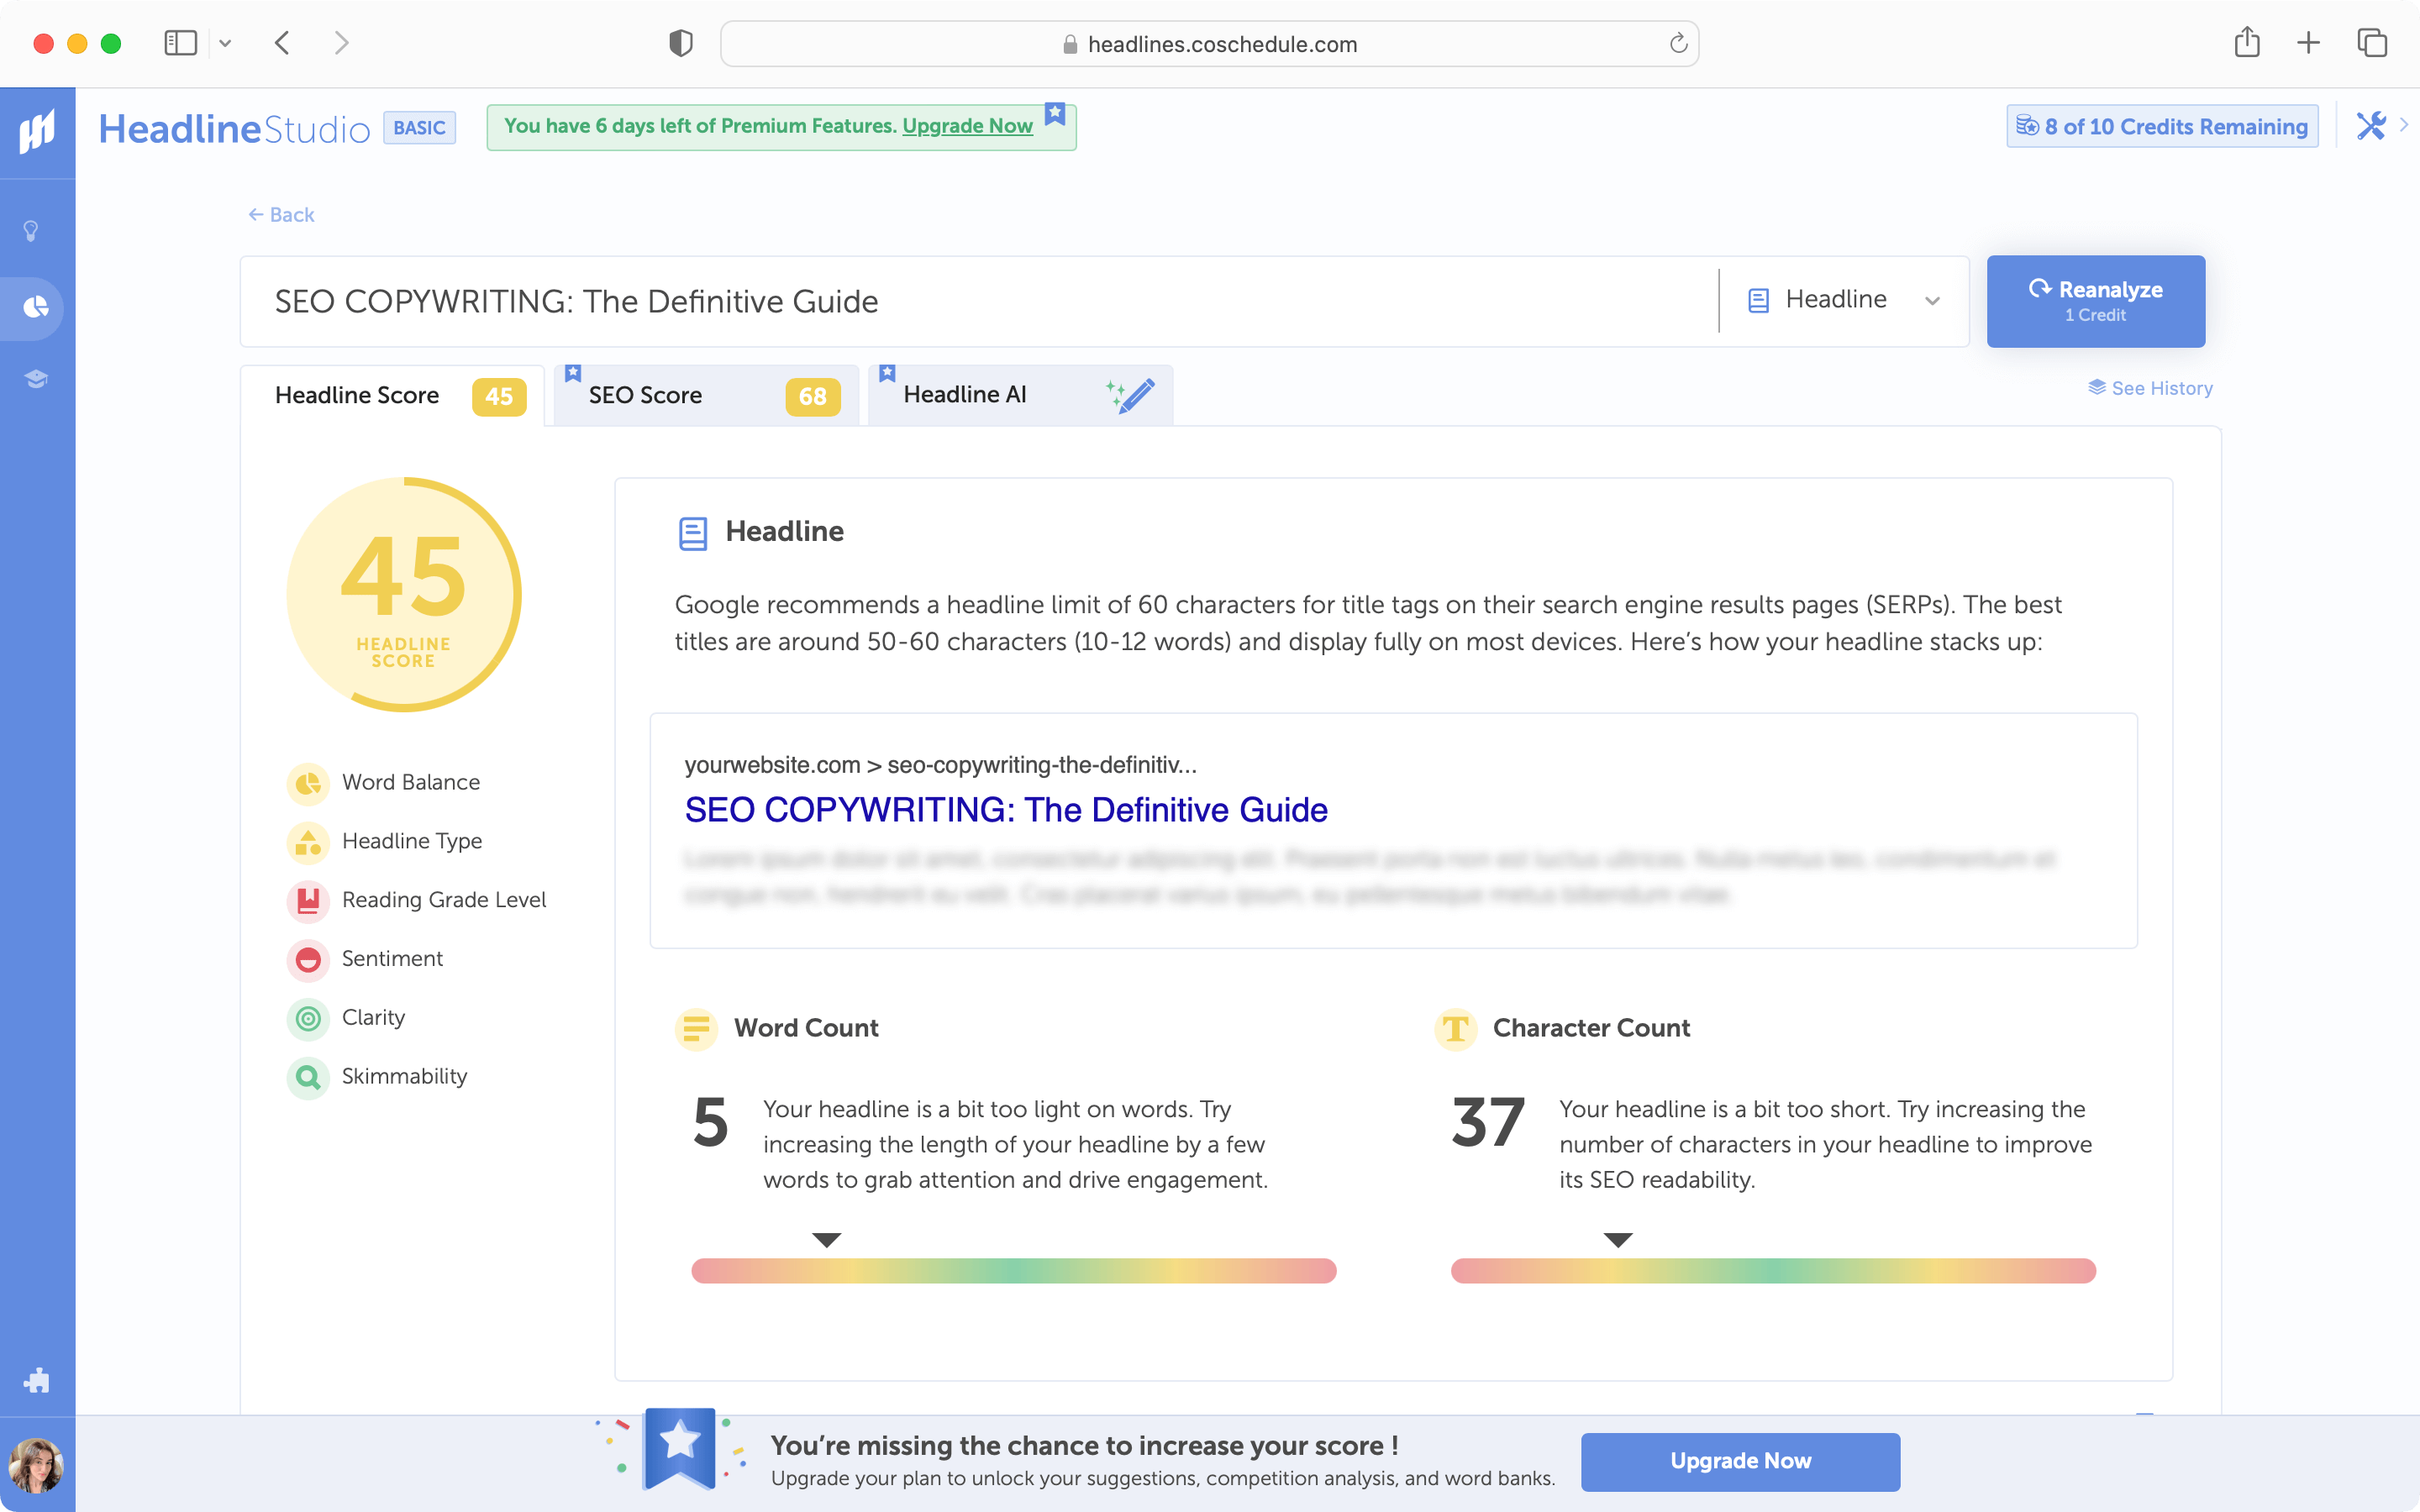Screen dimensions: 2420x1512
Task: Click the Word Count gradient bar
Action: (x=1013, y=1271)
